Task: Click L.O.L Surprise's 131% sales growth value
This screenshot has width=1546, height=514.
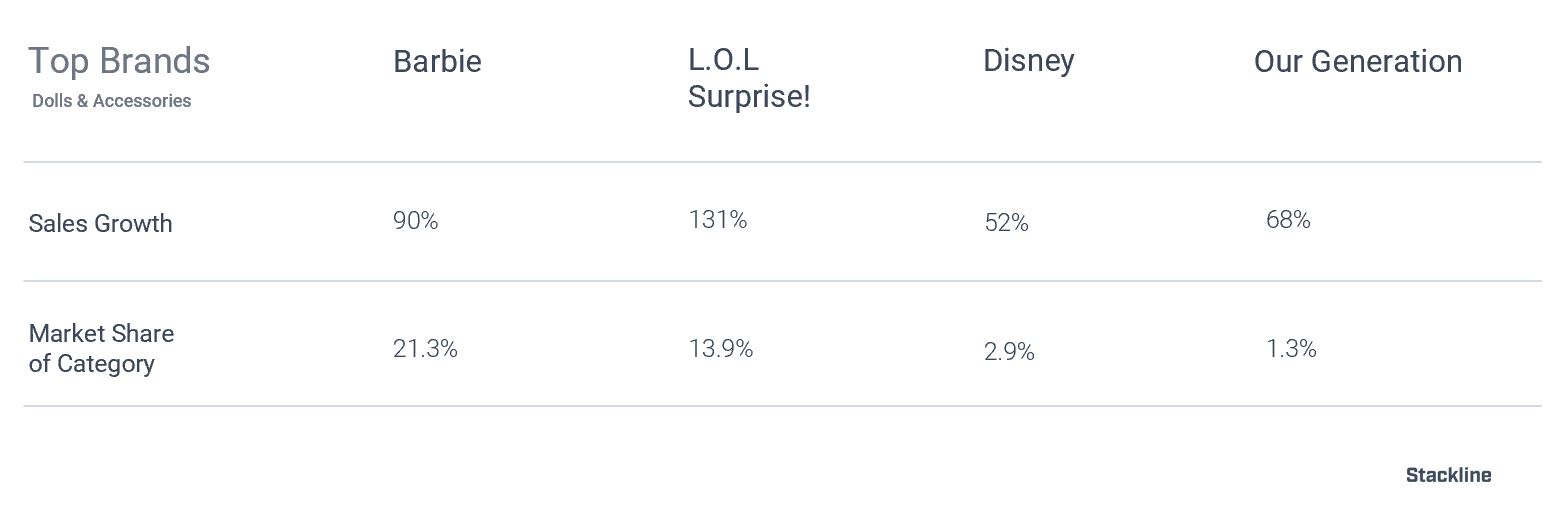Action: [x=718, y=219]
